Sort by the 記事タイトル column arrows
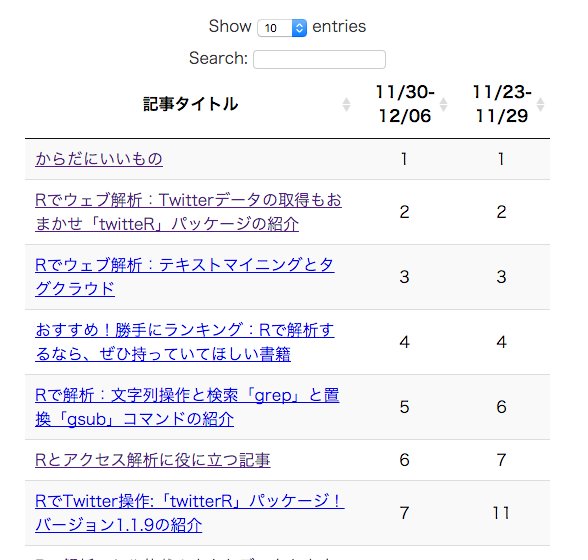Screen dimensions: 588x560 [346, 105]
